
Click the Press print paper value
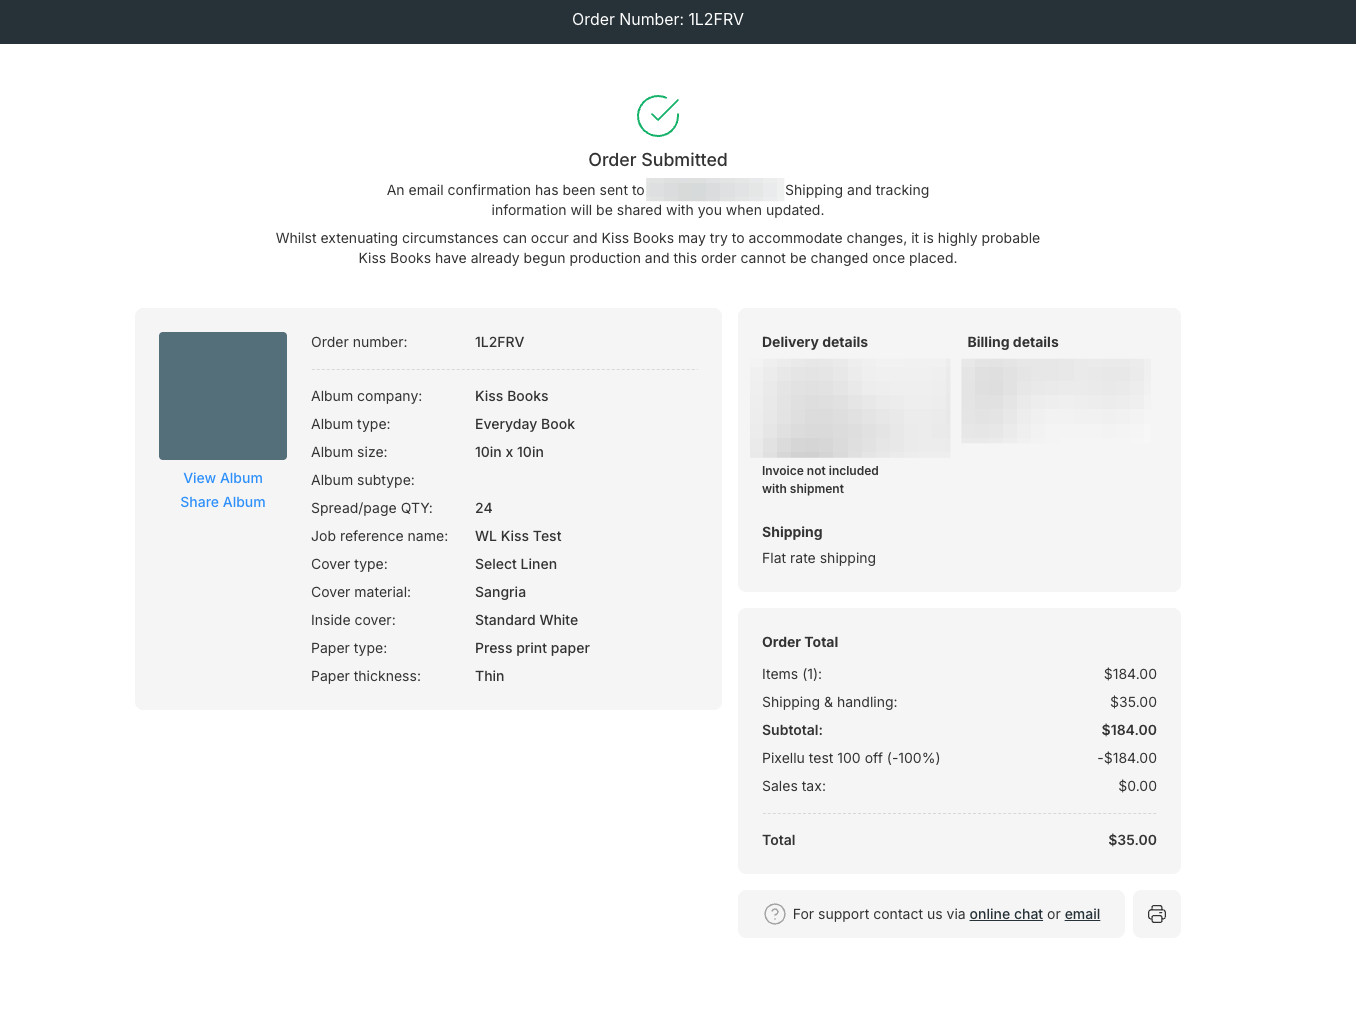(533, 648)
